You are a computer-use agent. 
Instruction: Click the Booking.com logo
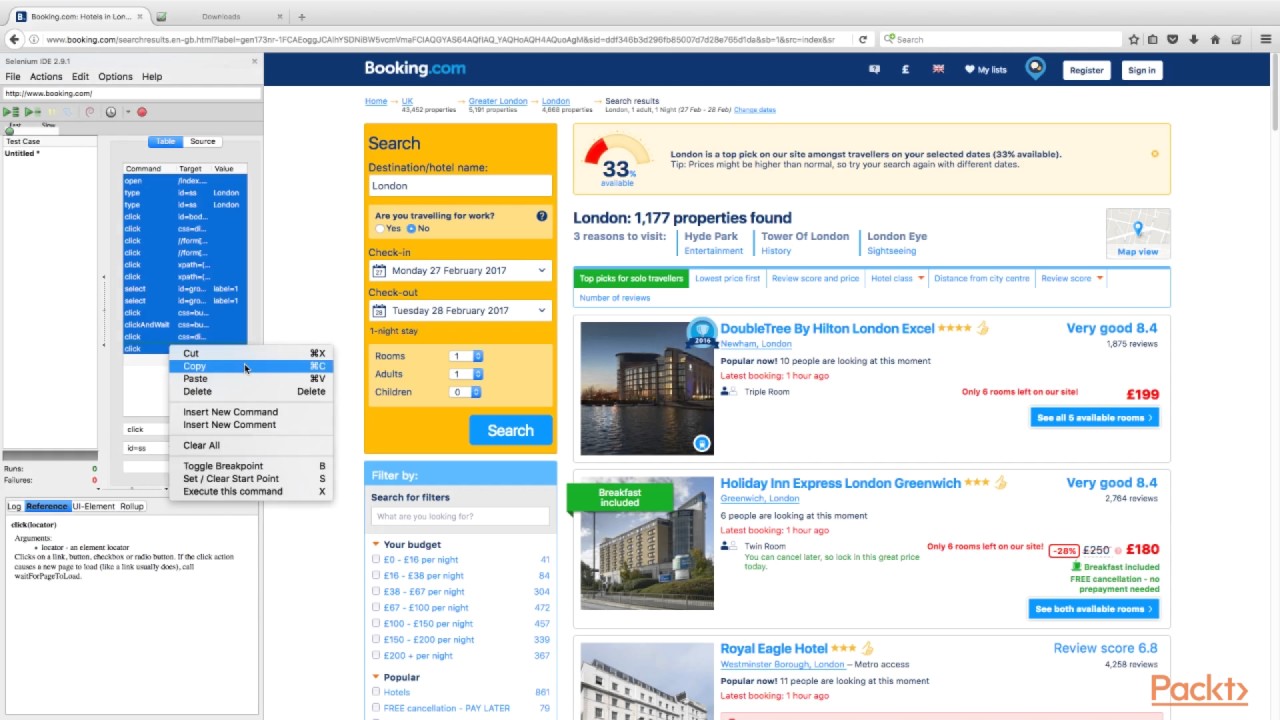pyautogui.click(x=415, y=69)
